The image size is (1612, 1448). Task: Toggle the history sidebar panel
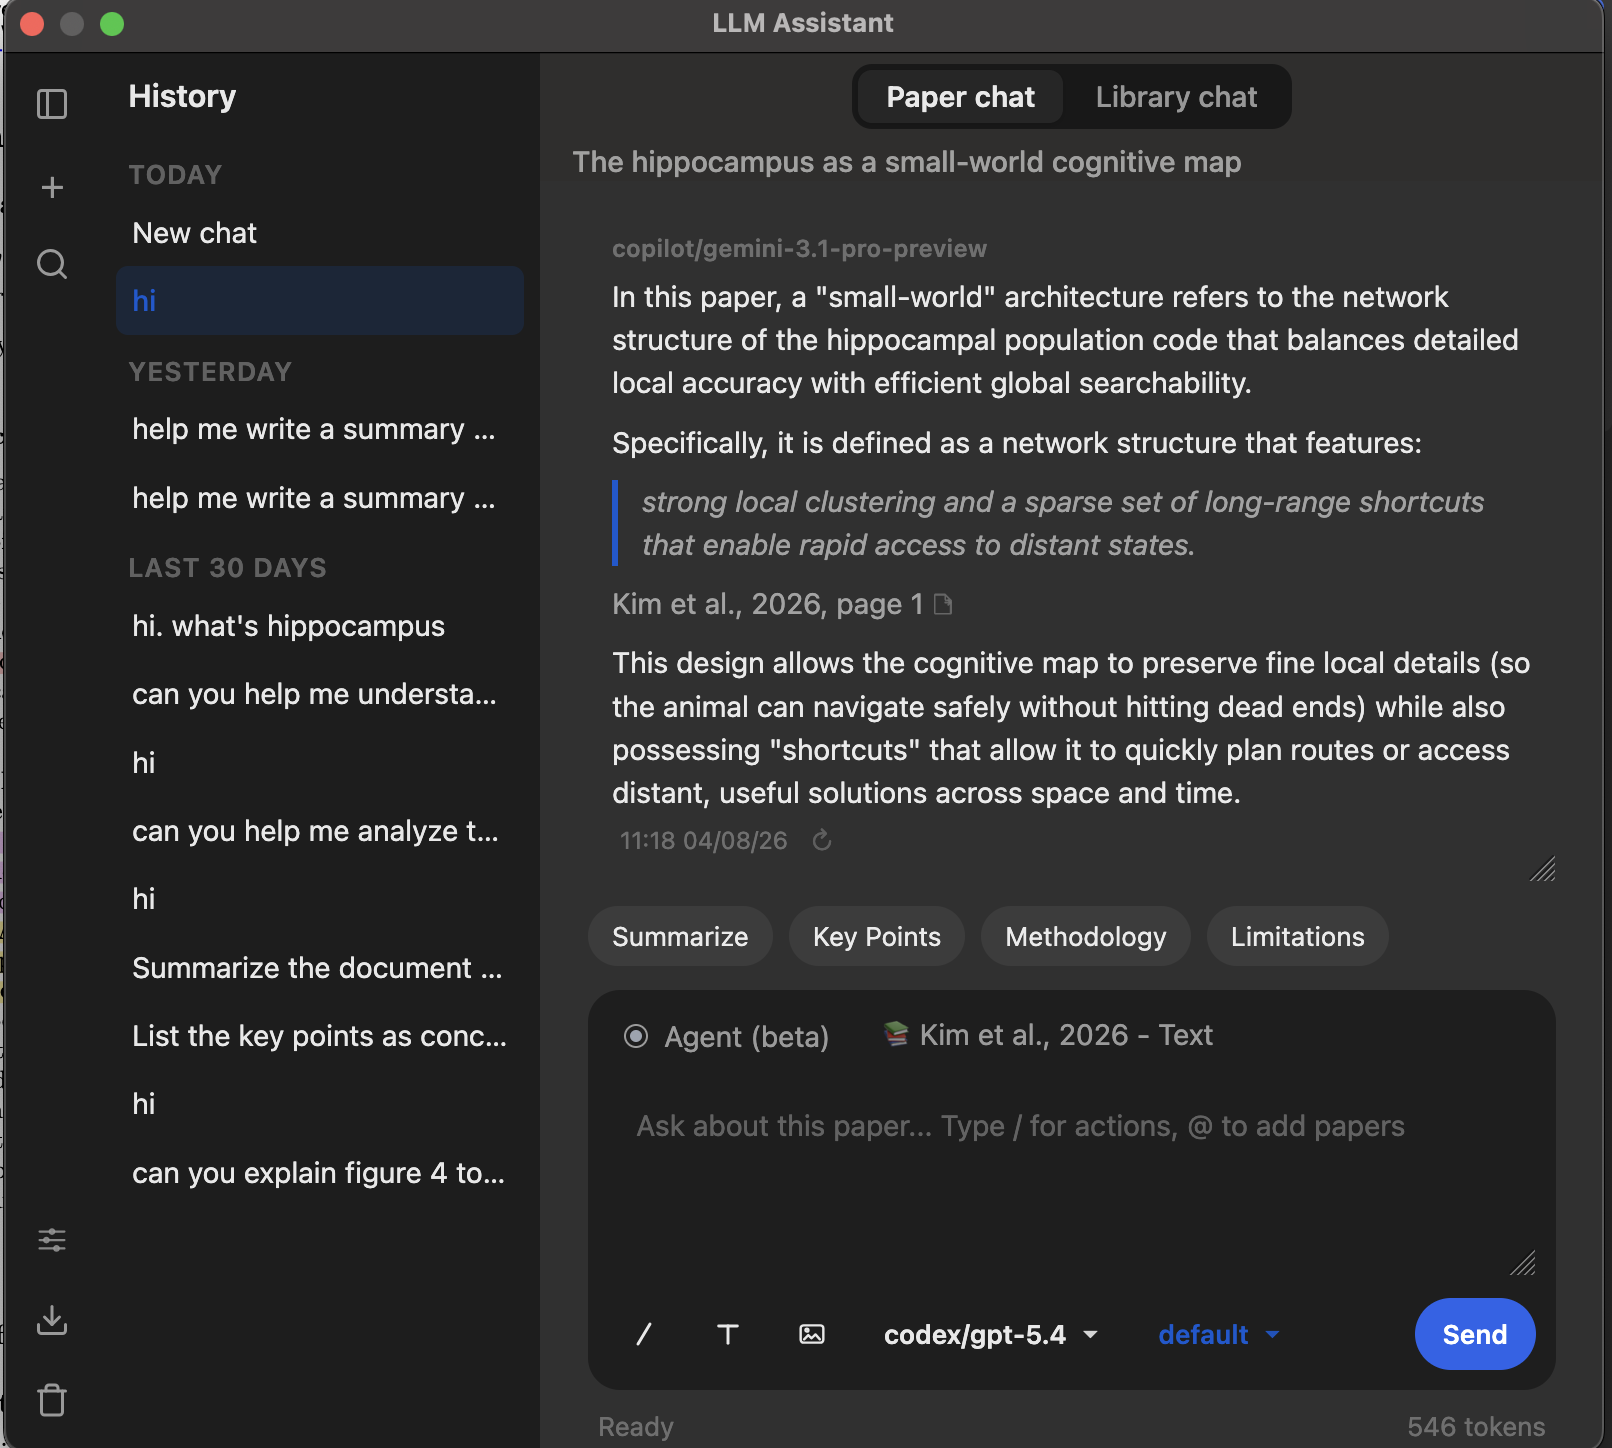pos(52,103)
